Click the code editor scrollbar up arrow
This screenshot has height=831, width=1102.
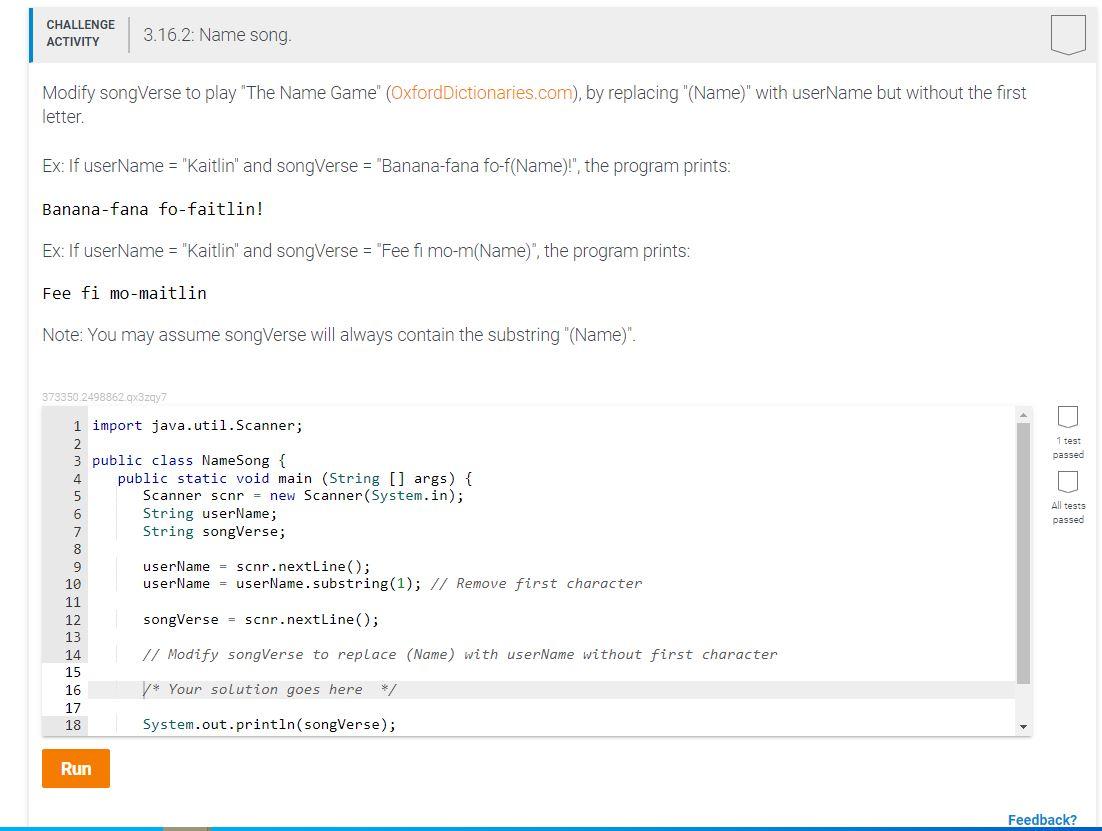tap(1025, 413)
